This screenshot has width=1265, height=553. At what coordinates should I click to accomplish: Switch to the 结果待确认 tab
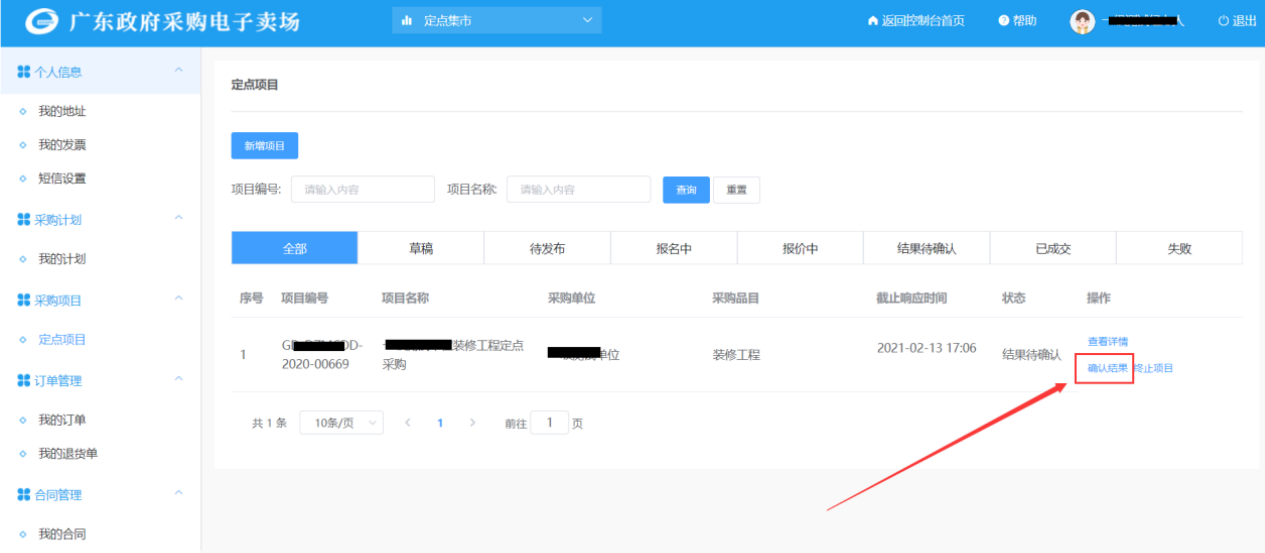coord(926,249)
